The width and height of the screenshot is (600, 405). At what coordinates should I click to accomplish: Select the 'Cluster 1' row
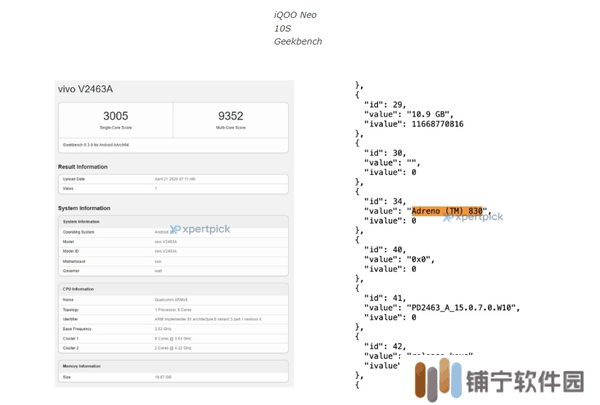(x=173, y=339)
